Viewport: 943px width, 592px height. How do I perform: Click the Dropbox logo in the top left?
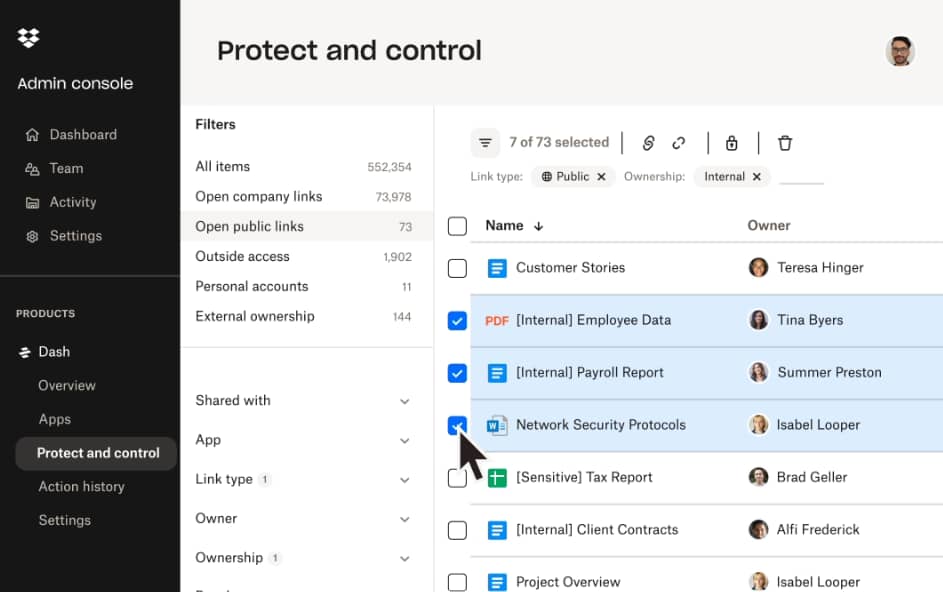[27, 38]
